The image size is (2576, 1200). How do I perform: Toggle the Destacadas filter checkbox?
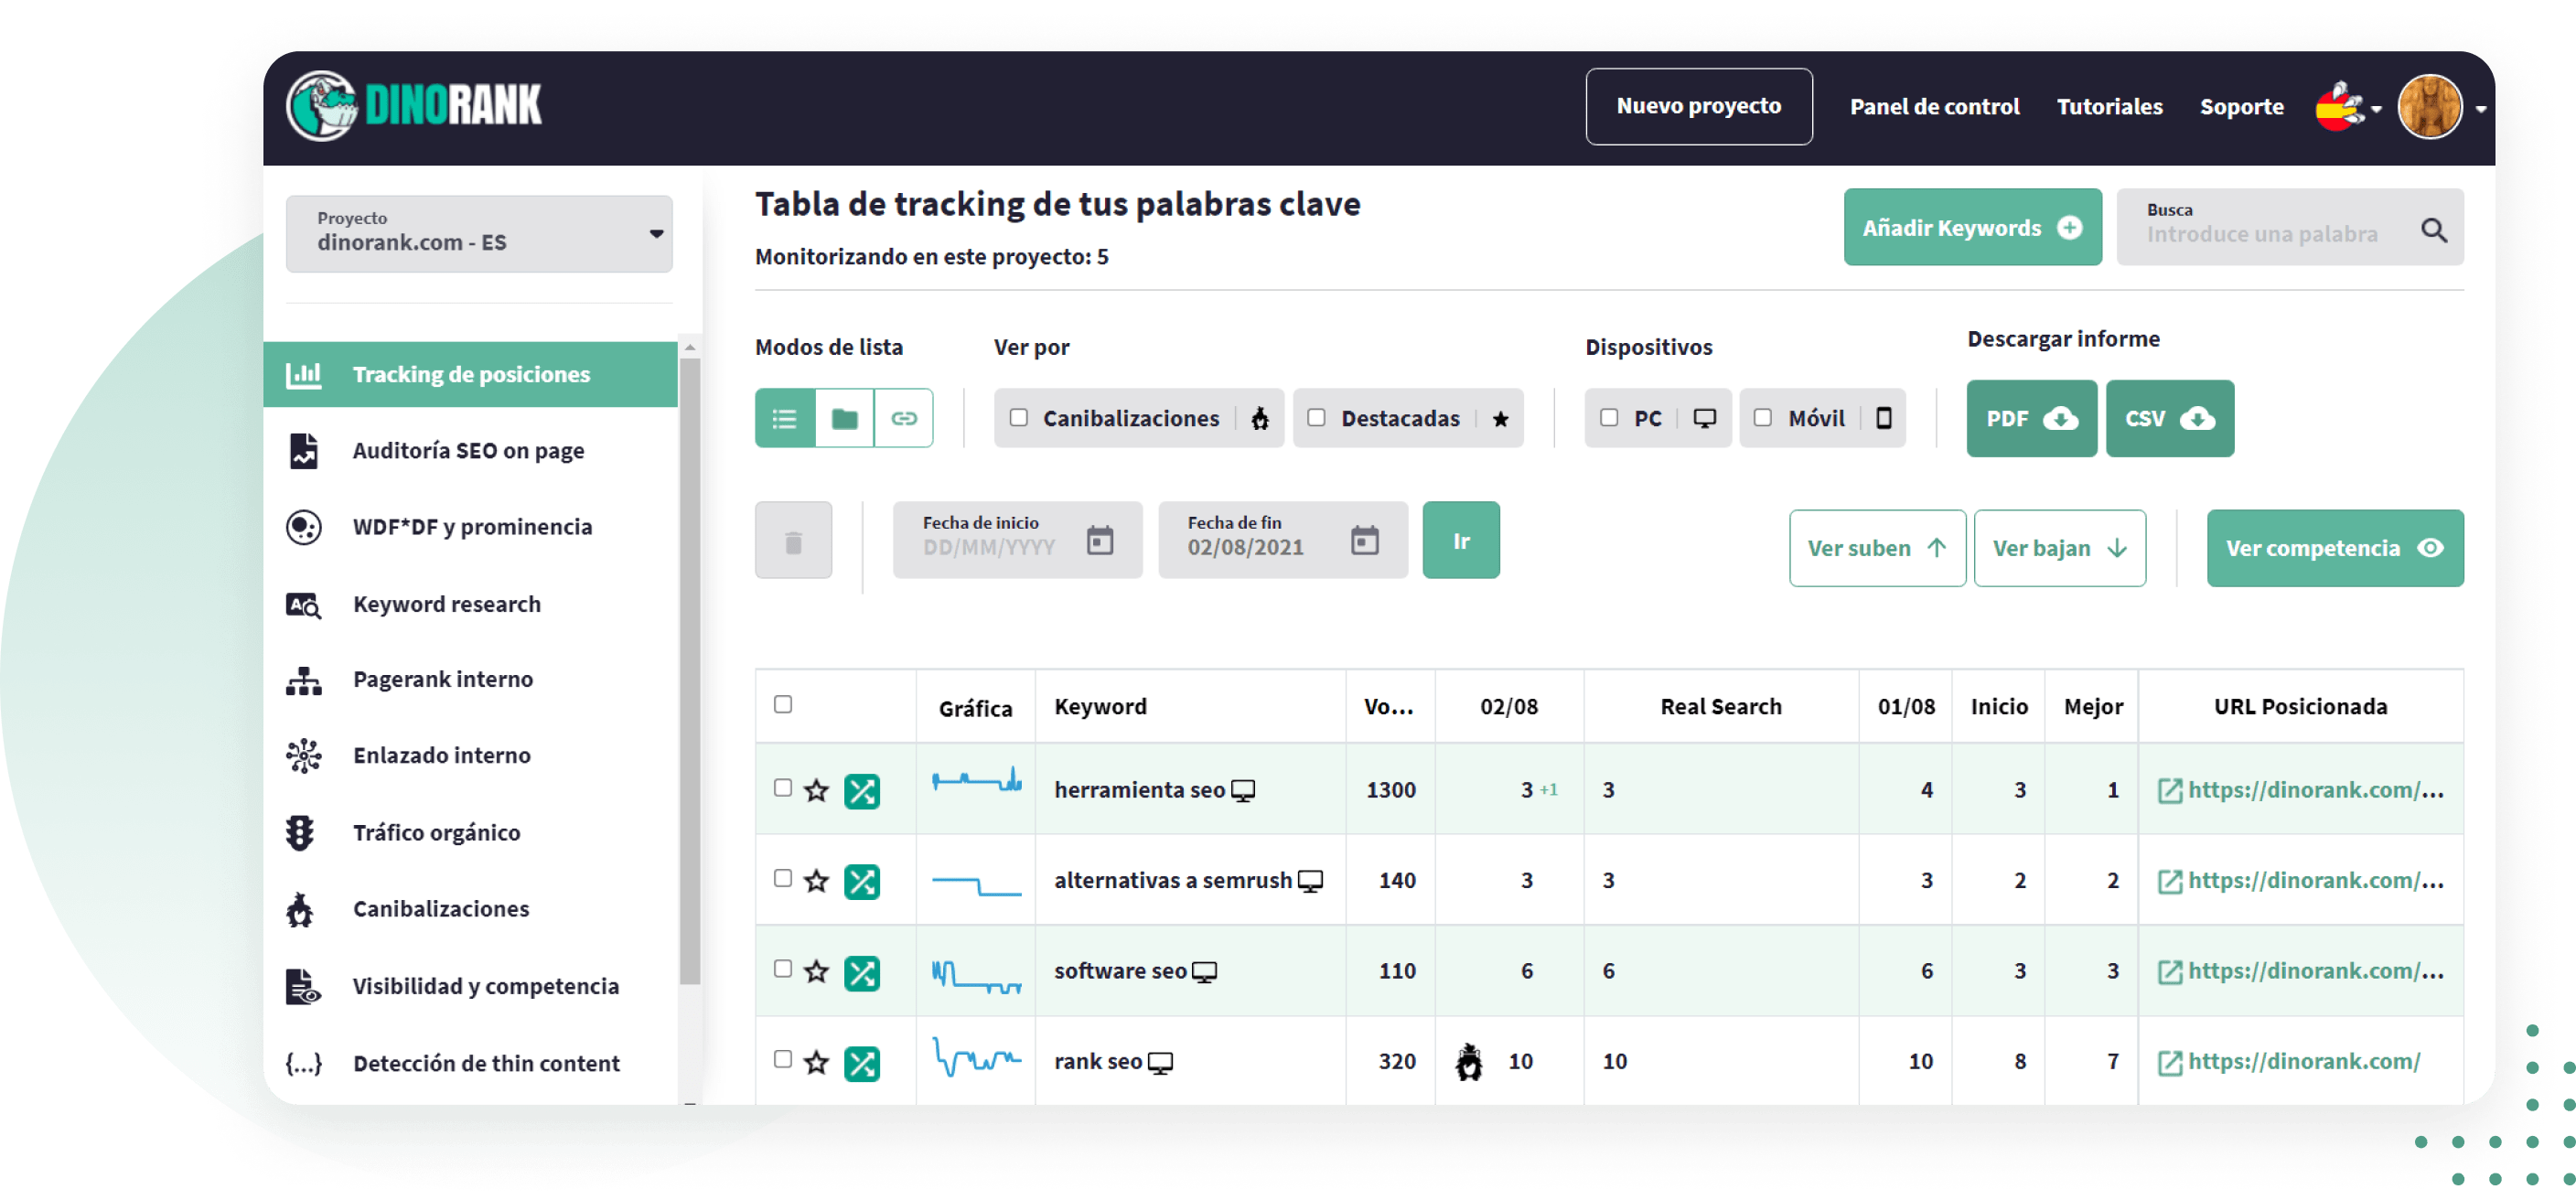click(1316, 417)
